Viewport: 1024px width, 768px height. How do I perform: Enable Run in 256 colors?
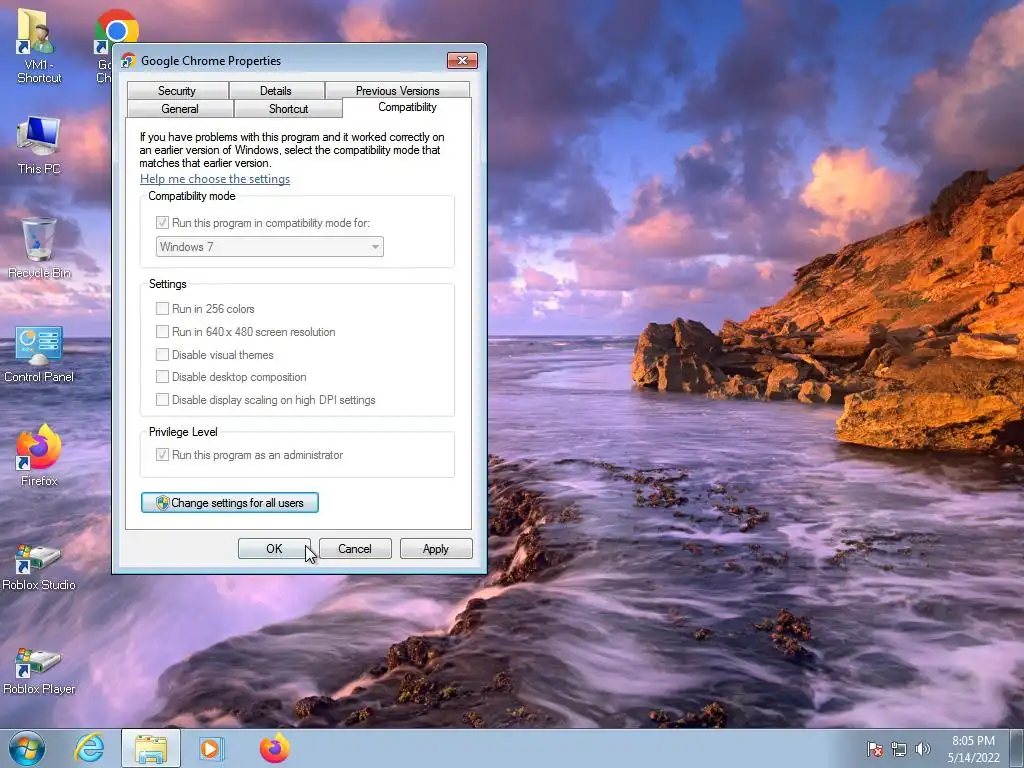click(163, 308)
